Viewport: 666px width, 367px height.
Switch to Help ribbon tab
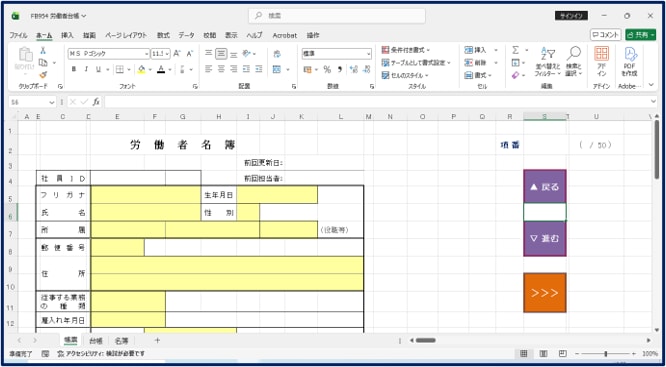255,35
